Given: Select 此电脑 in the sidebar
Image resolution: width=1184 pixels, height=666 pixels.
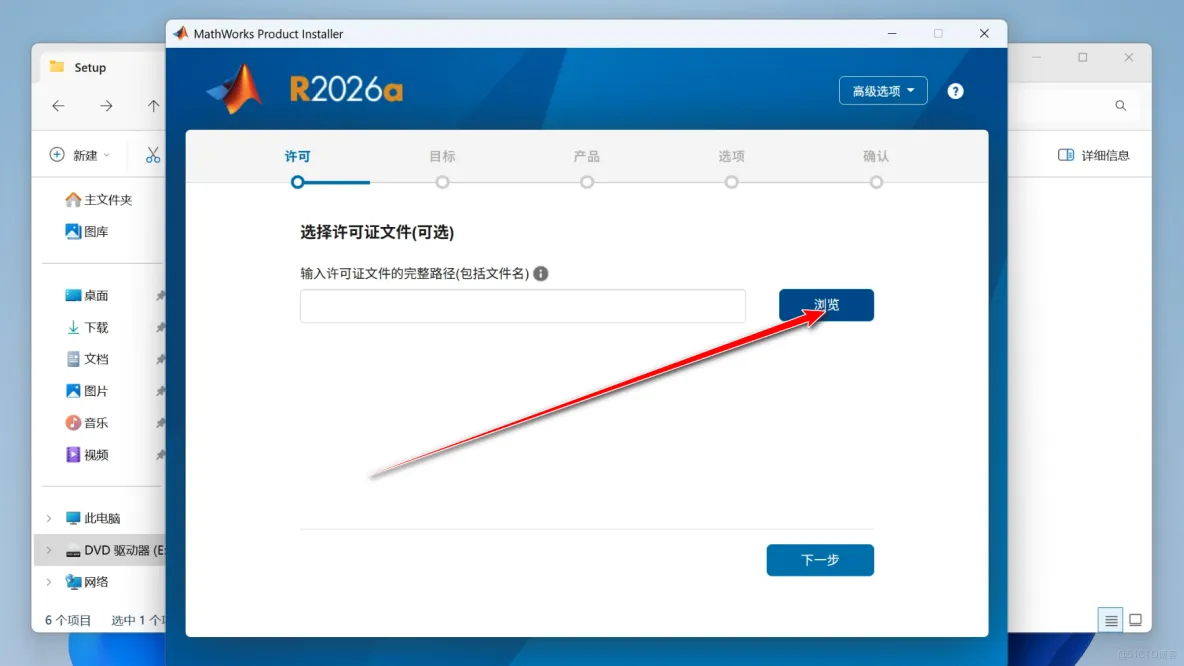Looking at the screenshot, I should [93, 518].
